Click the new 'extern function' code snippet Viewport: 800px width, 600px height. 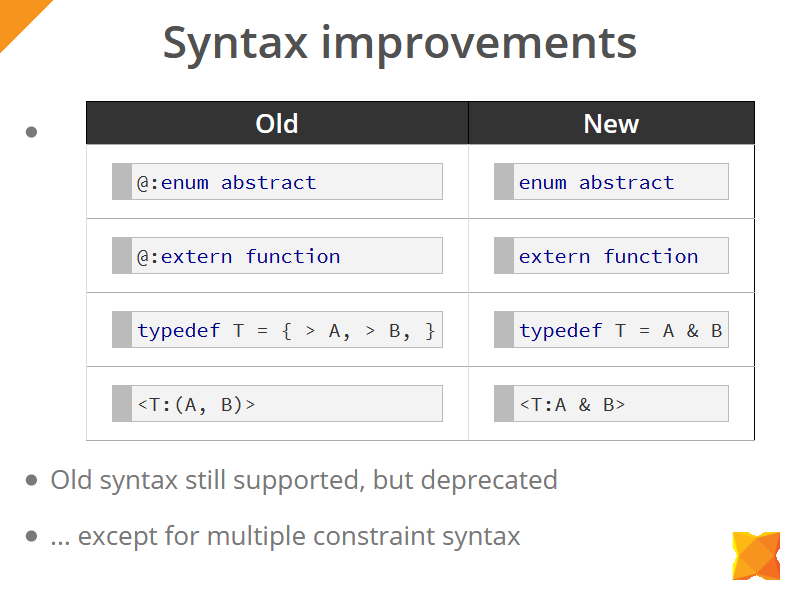(x=611, y=256)
